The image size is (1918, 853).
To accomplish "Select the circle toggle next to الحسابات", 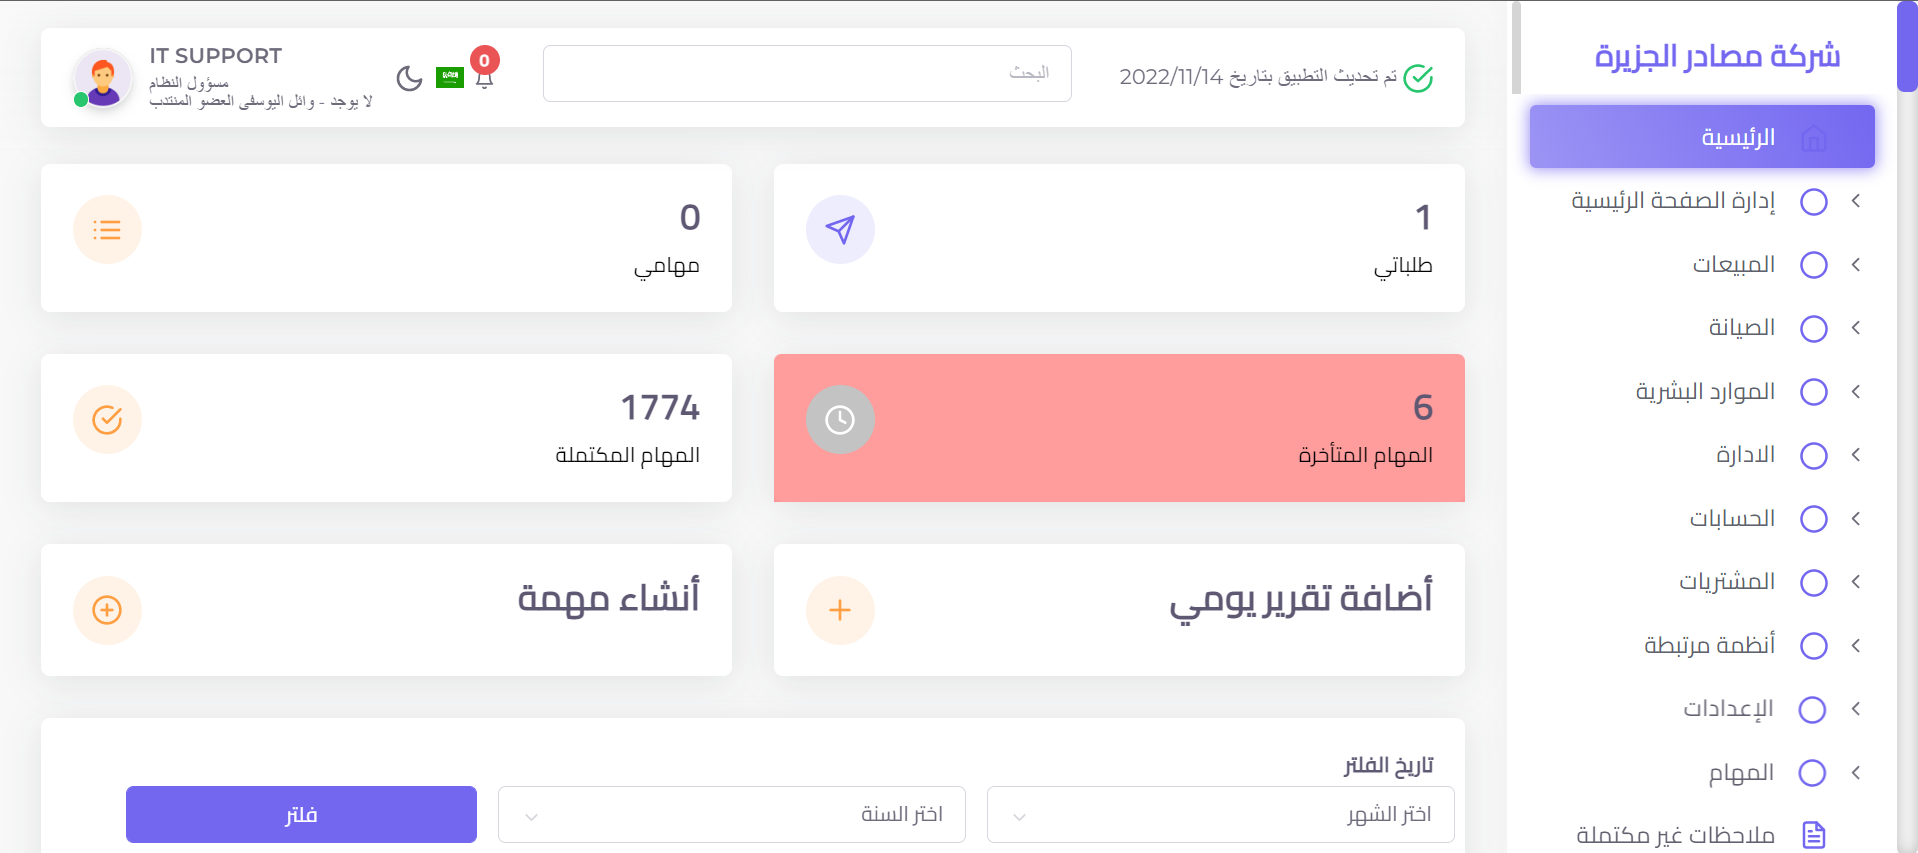I will click(x=1813, y=519).
